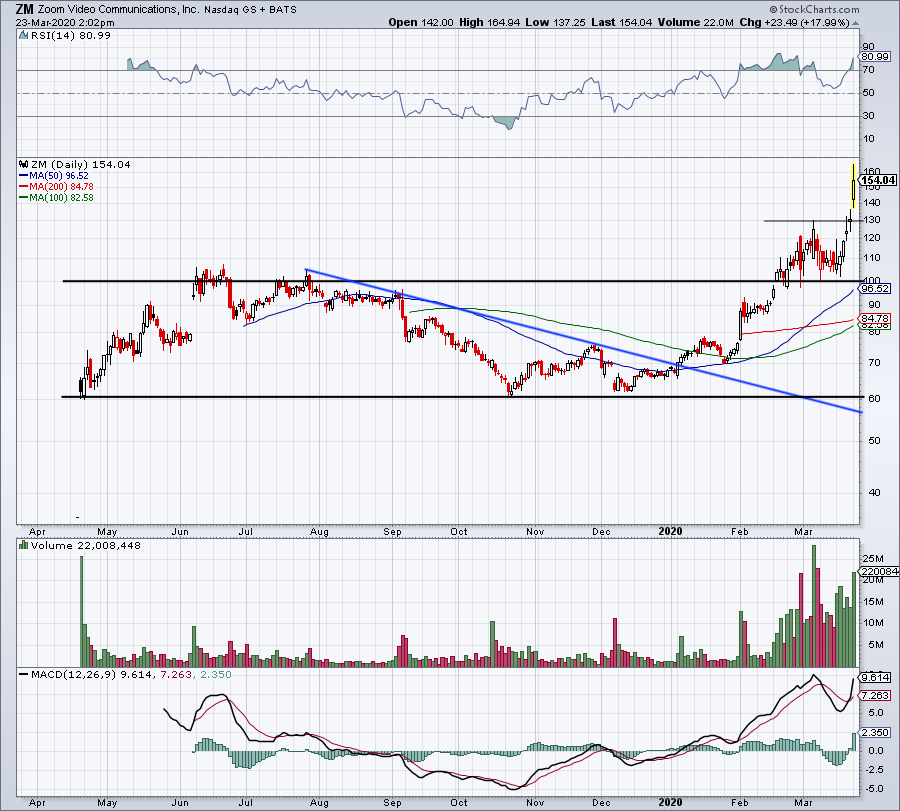Click the 154.04 last price axis tag
The height and width of the screenshot is (811, 900).
click(x=878, y=180)
